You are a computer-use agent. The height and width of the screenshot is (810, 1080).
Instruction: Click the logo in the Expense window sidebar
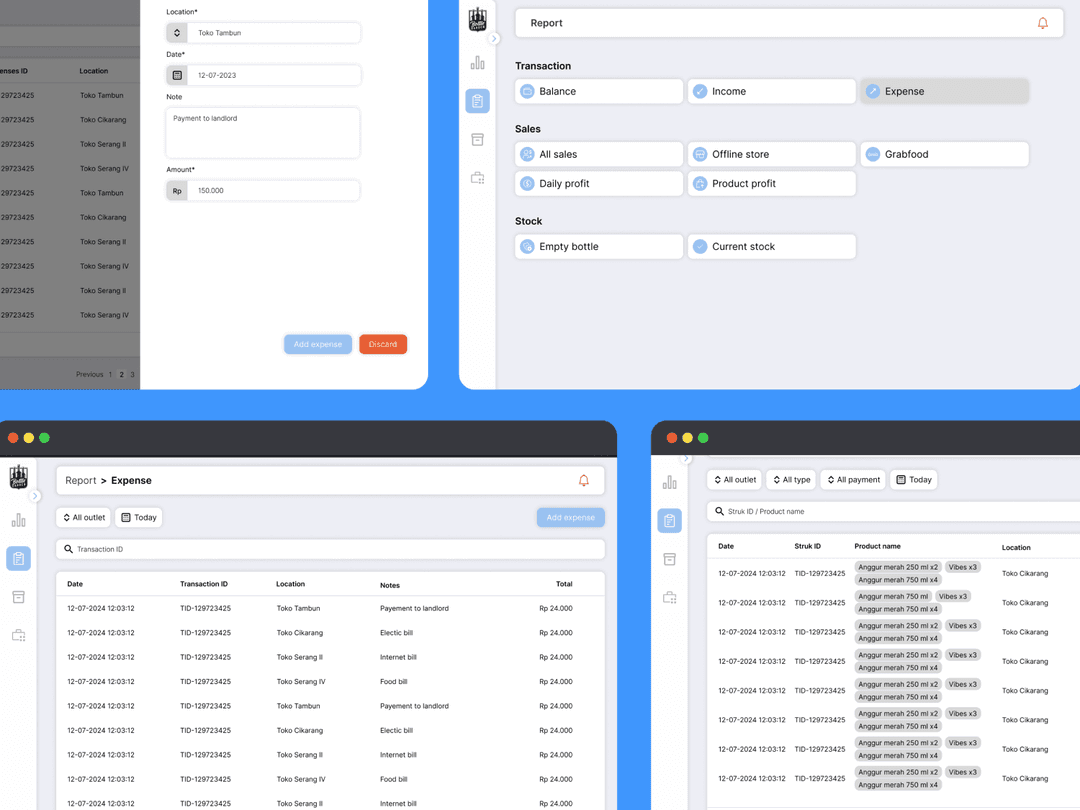(x=19, y=476)
